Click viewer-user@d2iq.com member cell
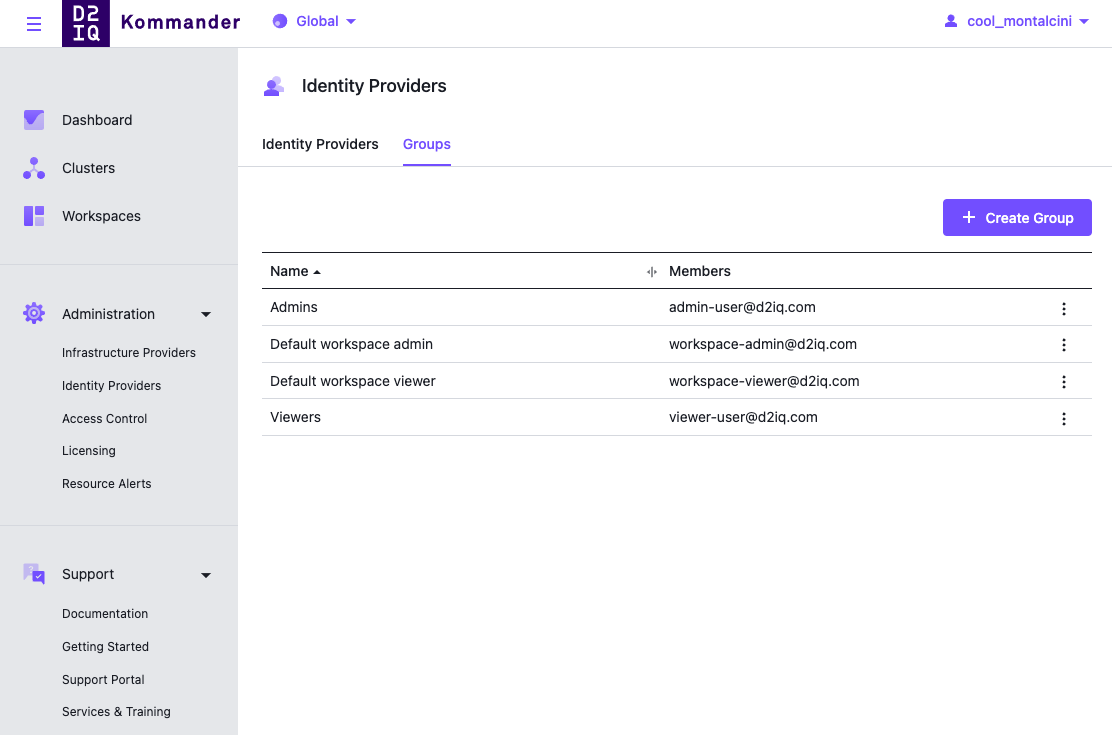Screen dimensions: 1112x735 click(743, 417)
